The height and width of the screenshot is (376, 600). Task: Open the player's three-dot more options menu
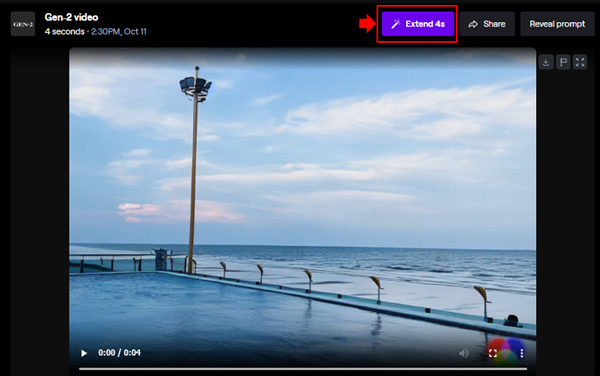click(x=522, y=353)
